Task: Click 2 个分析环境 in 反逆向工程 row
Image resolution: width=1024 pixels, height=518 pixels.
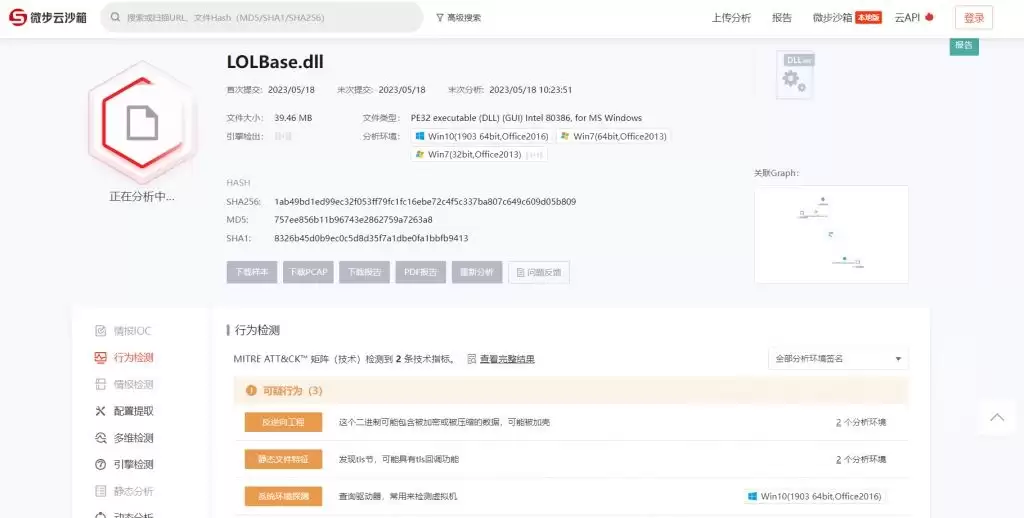Action: tap(861, 423)
